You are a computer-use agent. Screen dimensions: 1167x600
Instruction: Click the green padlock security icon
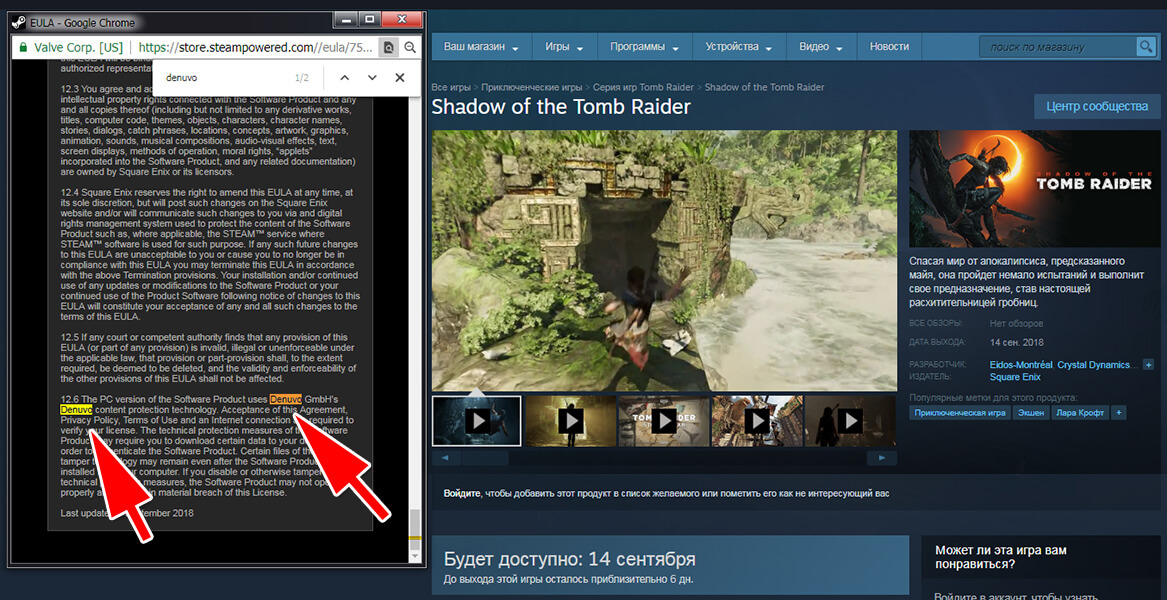pyautogui.click(x=22, y=47)
